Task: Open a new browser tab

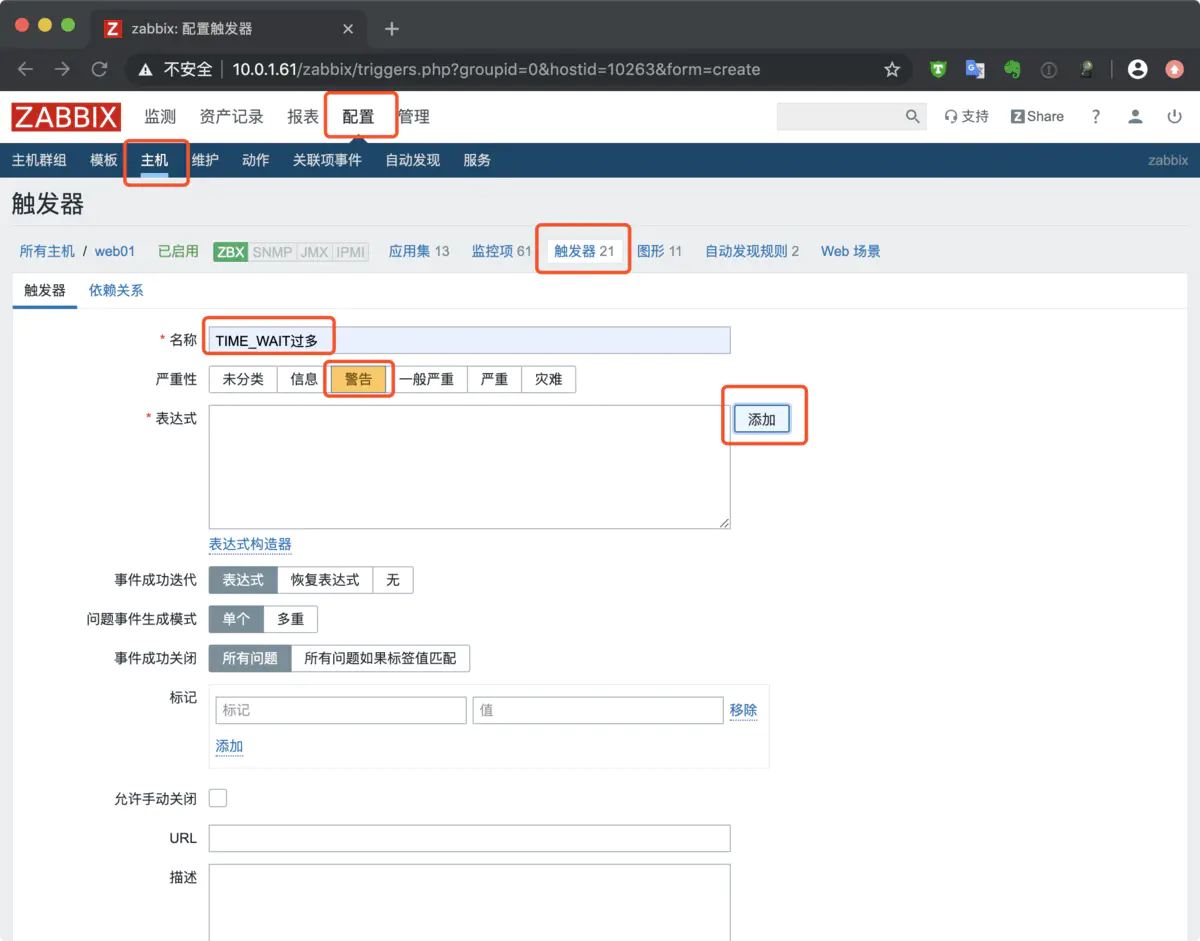Action: (x=392, y=29)
